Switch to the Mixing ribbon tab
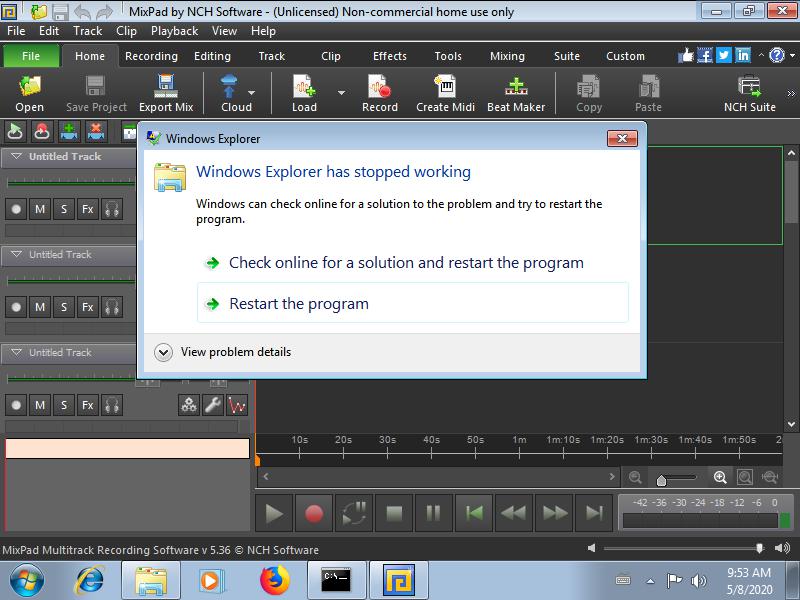 pyautogui.click(x=507, y=56)
